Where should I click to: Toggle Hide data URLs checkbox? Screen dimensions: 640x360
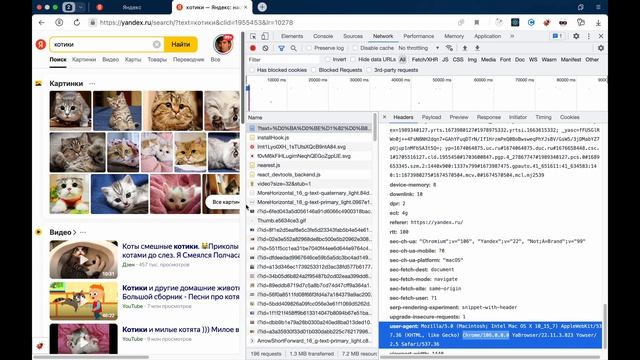[353, 60]
